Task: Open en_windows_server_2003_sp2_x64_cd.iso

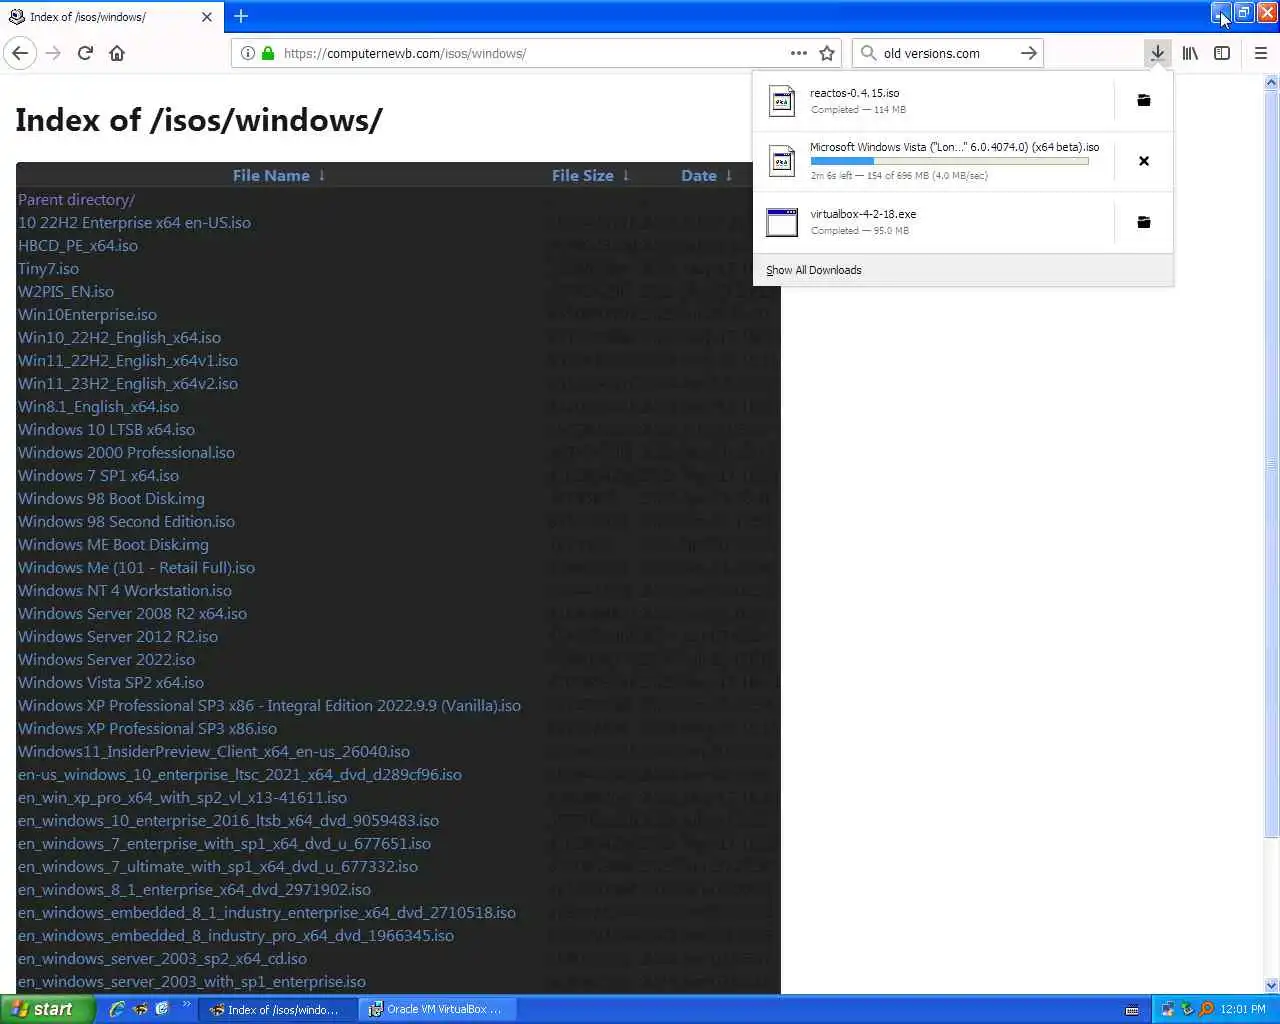Action: coord(162,959)
